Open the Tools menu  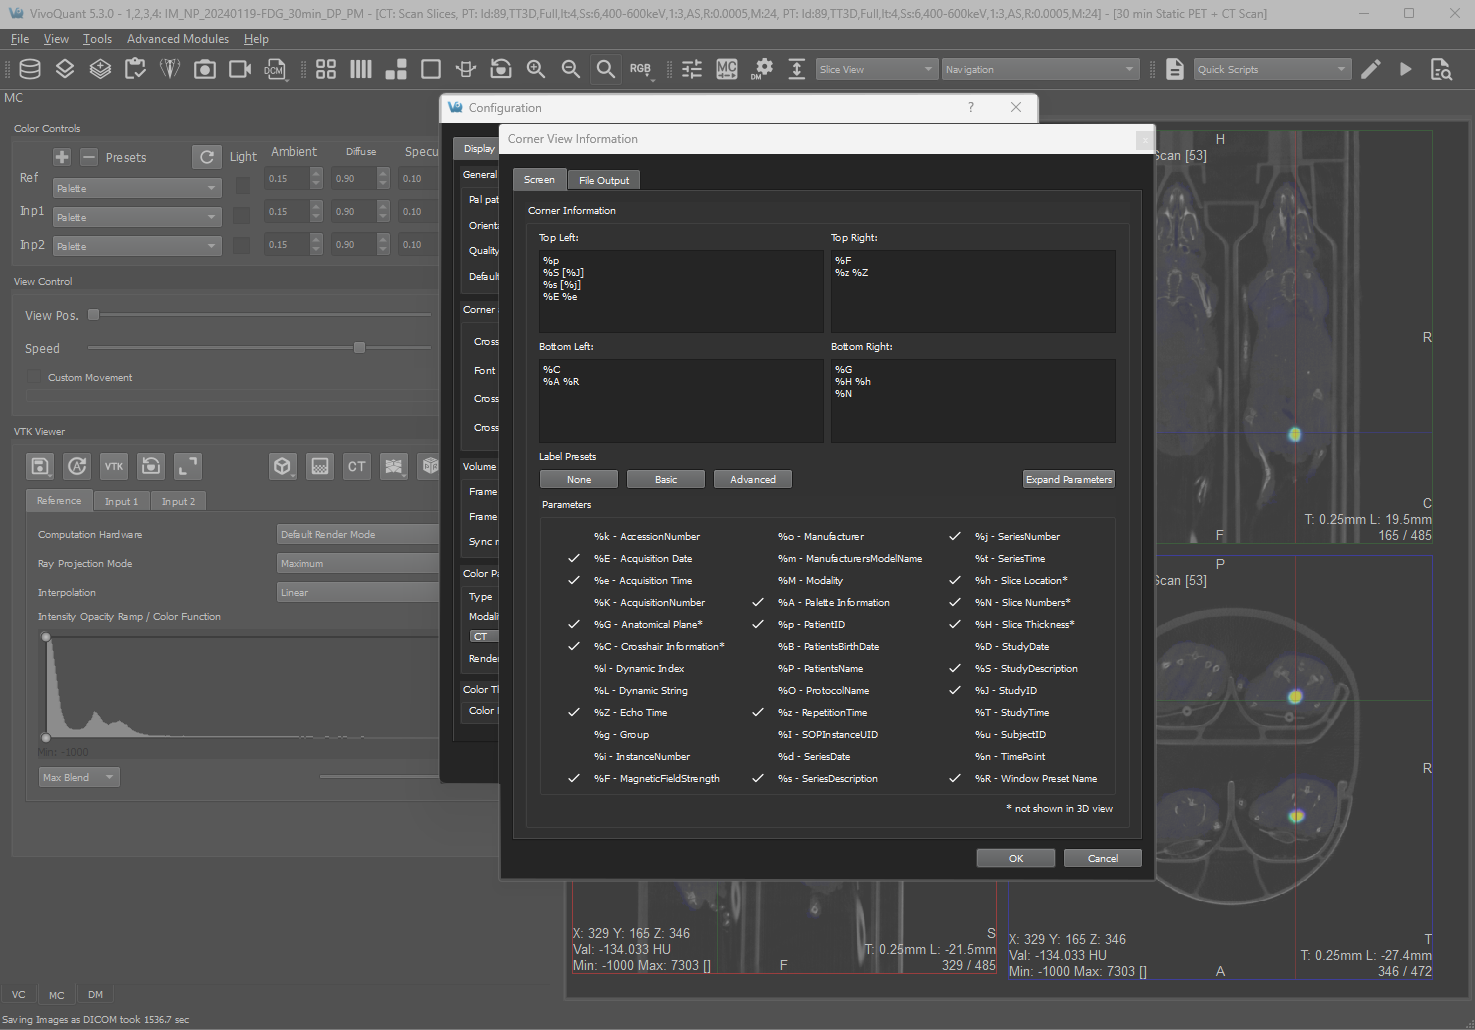click(x=97, y=39)
